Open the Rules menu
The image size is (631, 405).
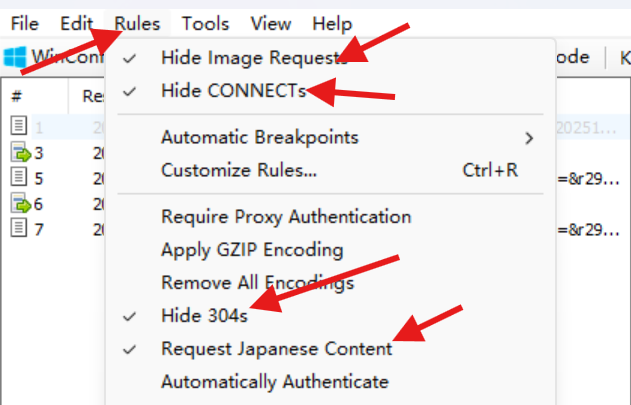click(x=137, y=23)
